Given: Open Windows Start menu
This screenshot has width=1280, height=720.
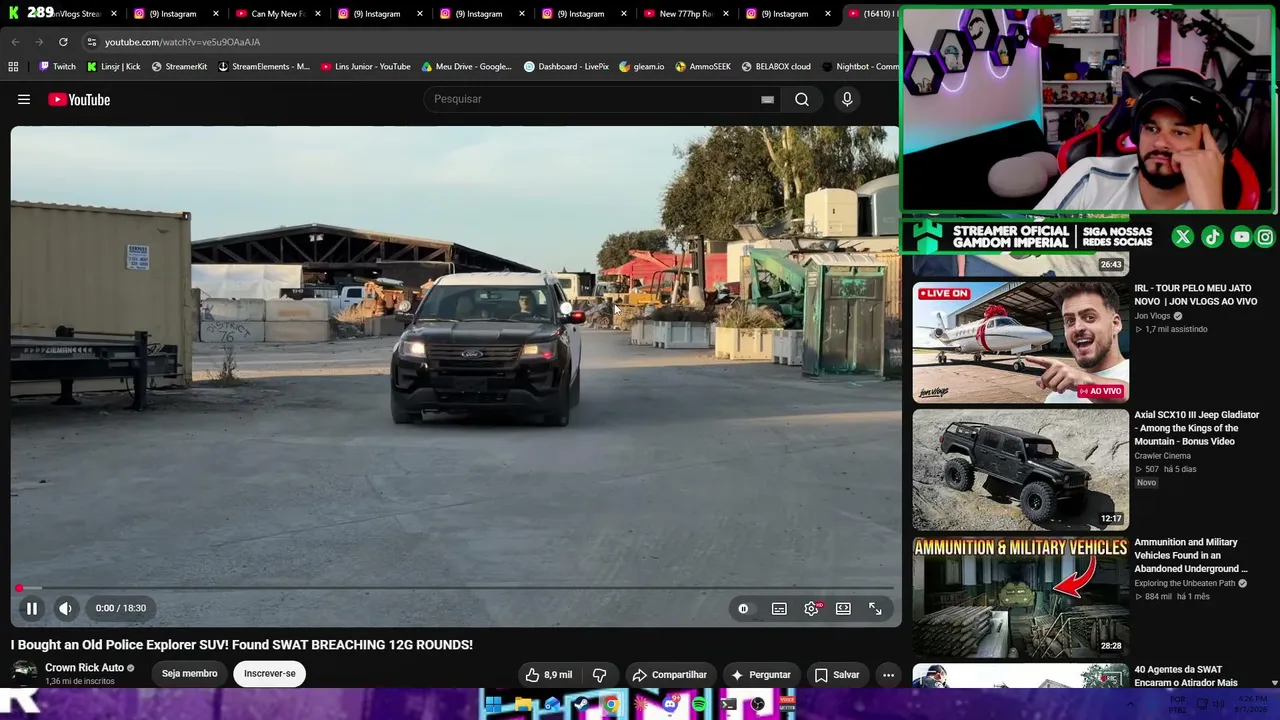Looking at the screenshot, I should point(493,705).
